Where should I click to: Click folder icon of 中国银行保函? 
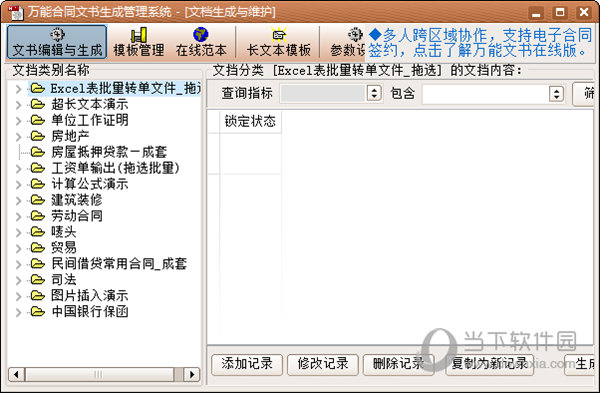pos(38,311)
